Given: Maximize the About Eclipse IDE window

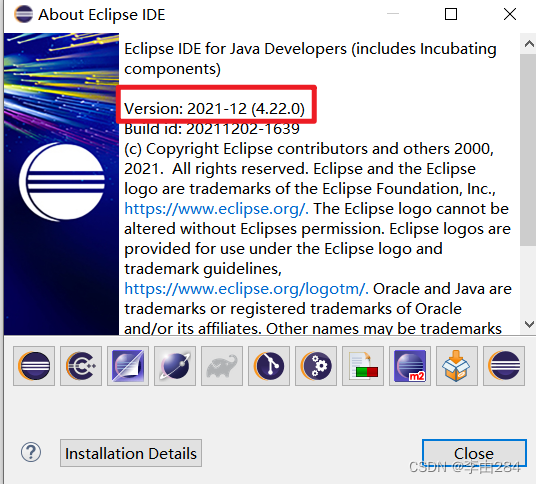Looking at the screenshot, I should click(x=451, y=14).
